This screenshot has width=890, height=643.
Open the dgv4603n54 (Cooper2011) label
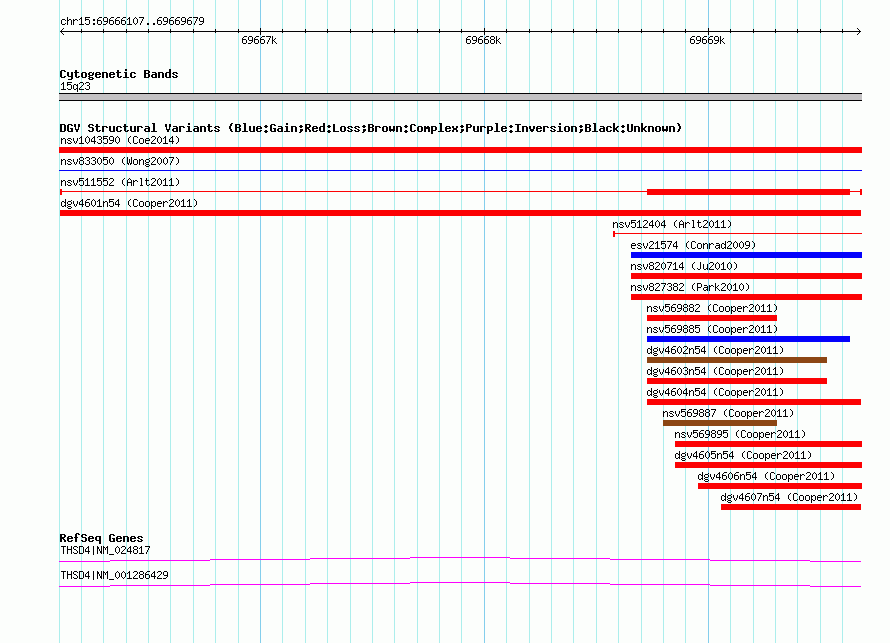click(x=715, y=371)
